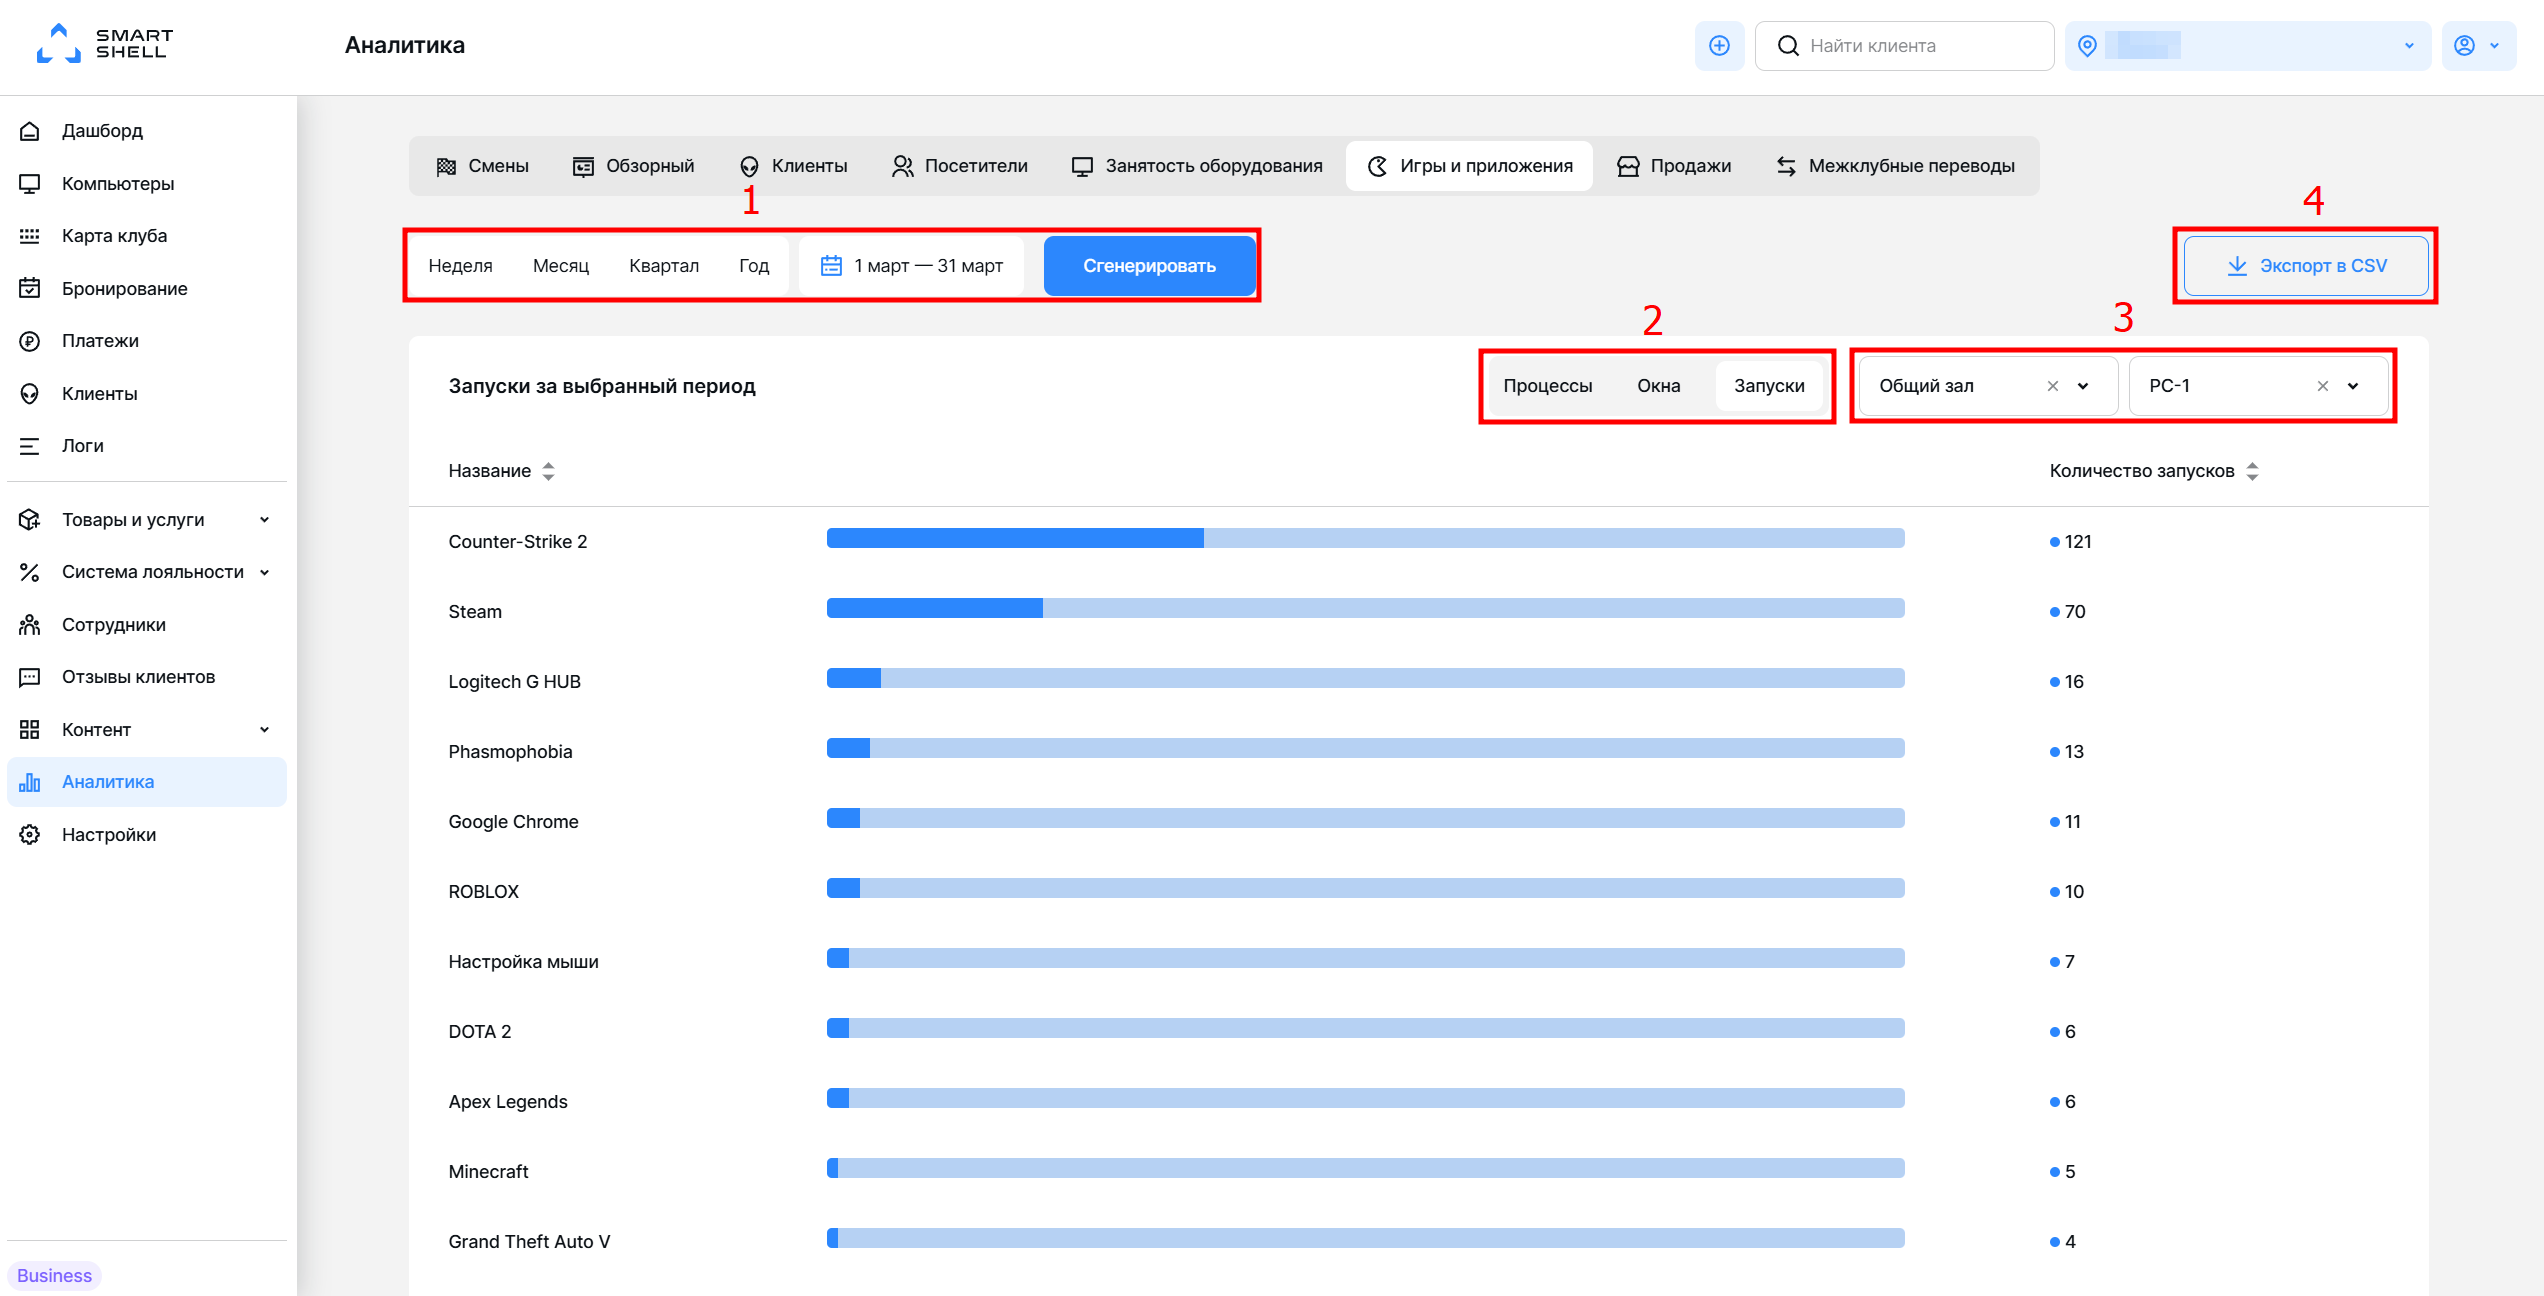Click the Компьютеры monitor icon
The image size is (2544, 1296).
tap(30, 184)
